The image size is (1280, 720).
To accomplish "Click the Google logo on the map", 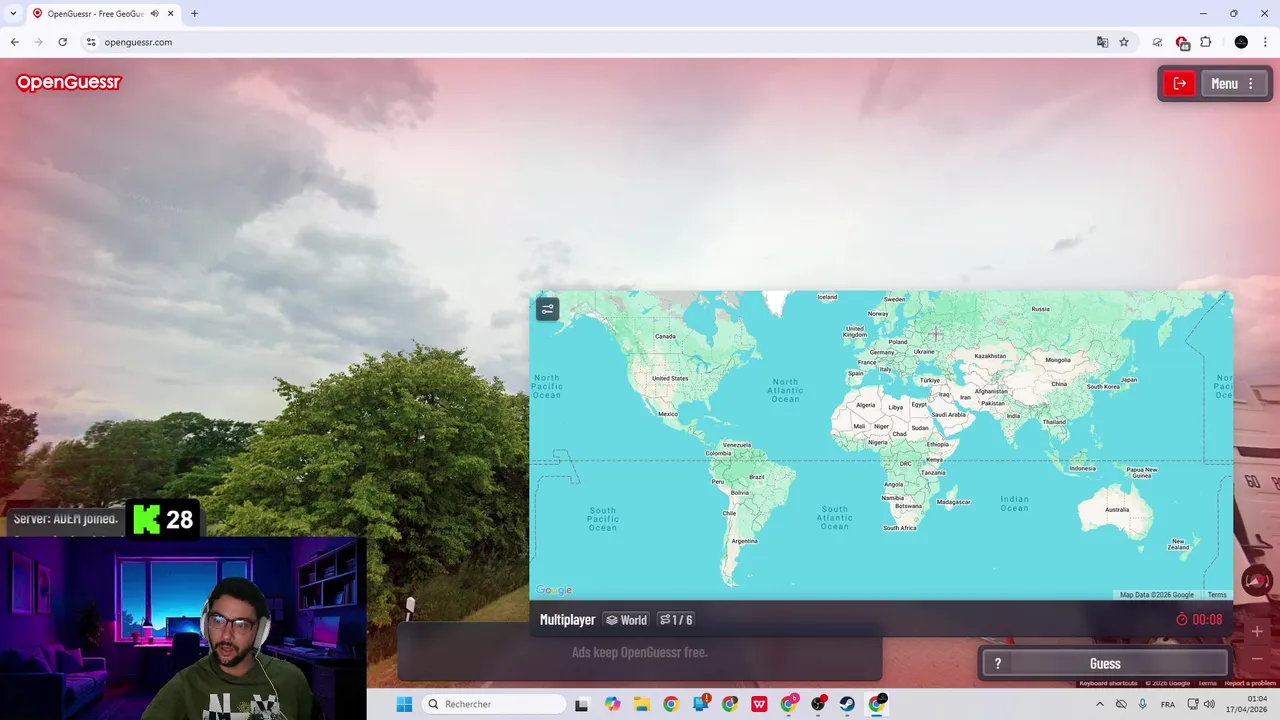I will (554, 590).
